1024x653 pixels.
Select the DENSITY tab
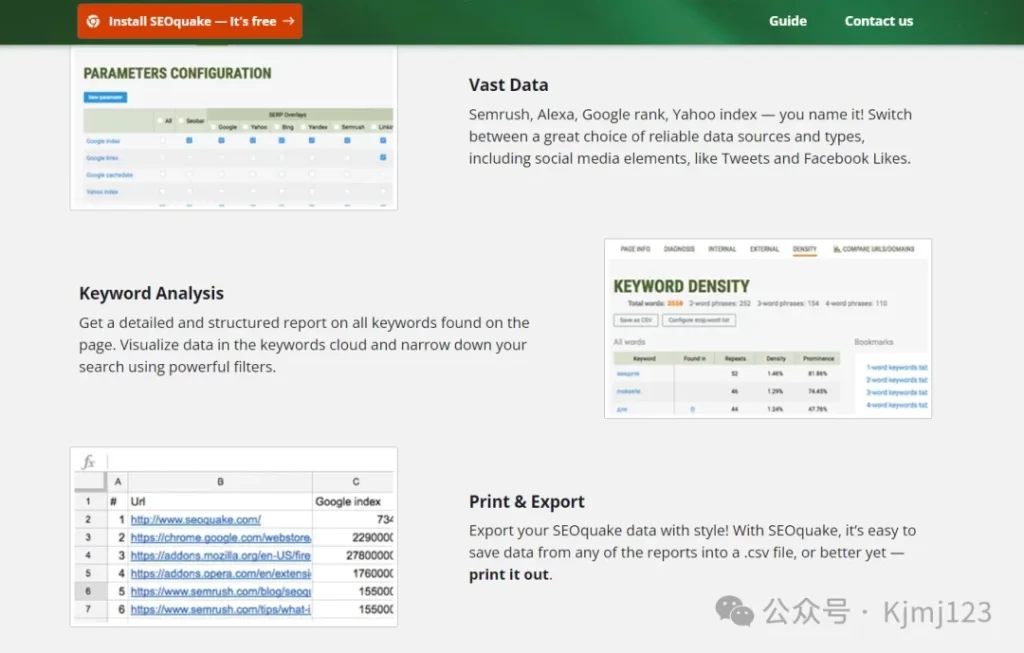805,249
